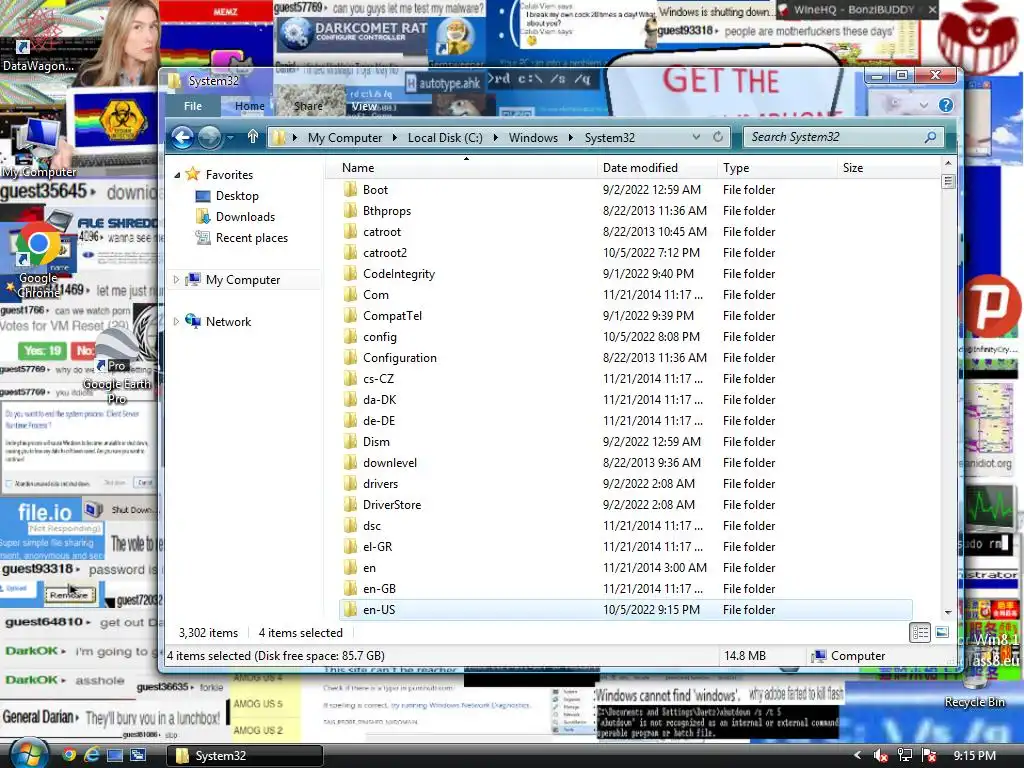Viewport: 1024px width, 768px height.
Task: Sort by Date modified column
Action: click(657, 168)
